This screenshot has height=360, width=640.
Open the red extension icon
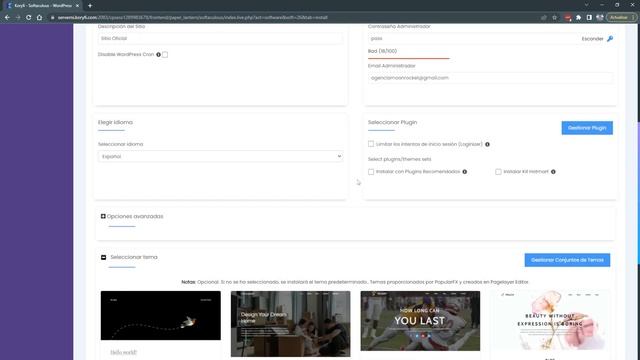pos(568,18)
